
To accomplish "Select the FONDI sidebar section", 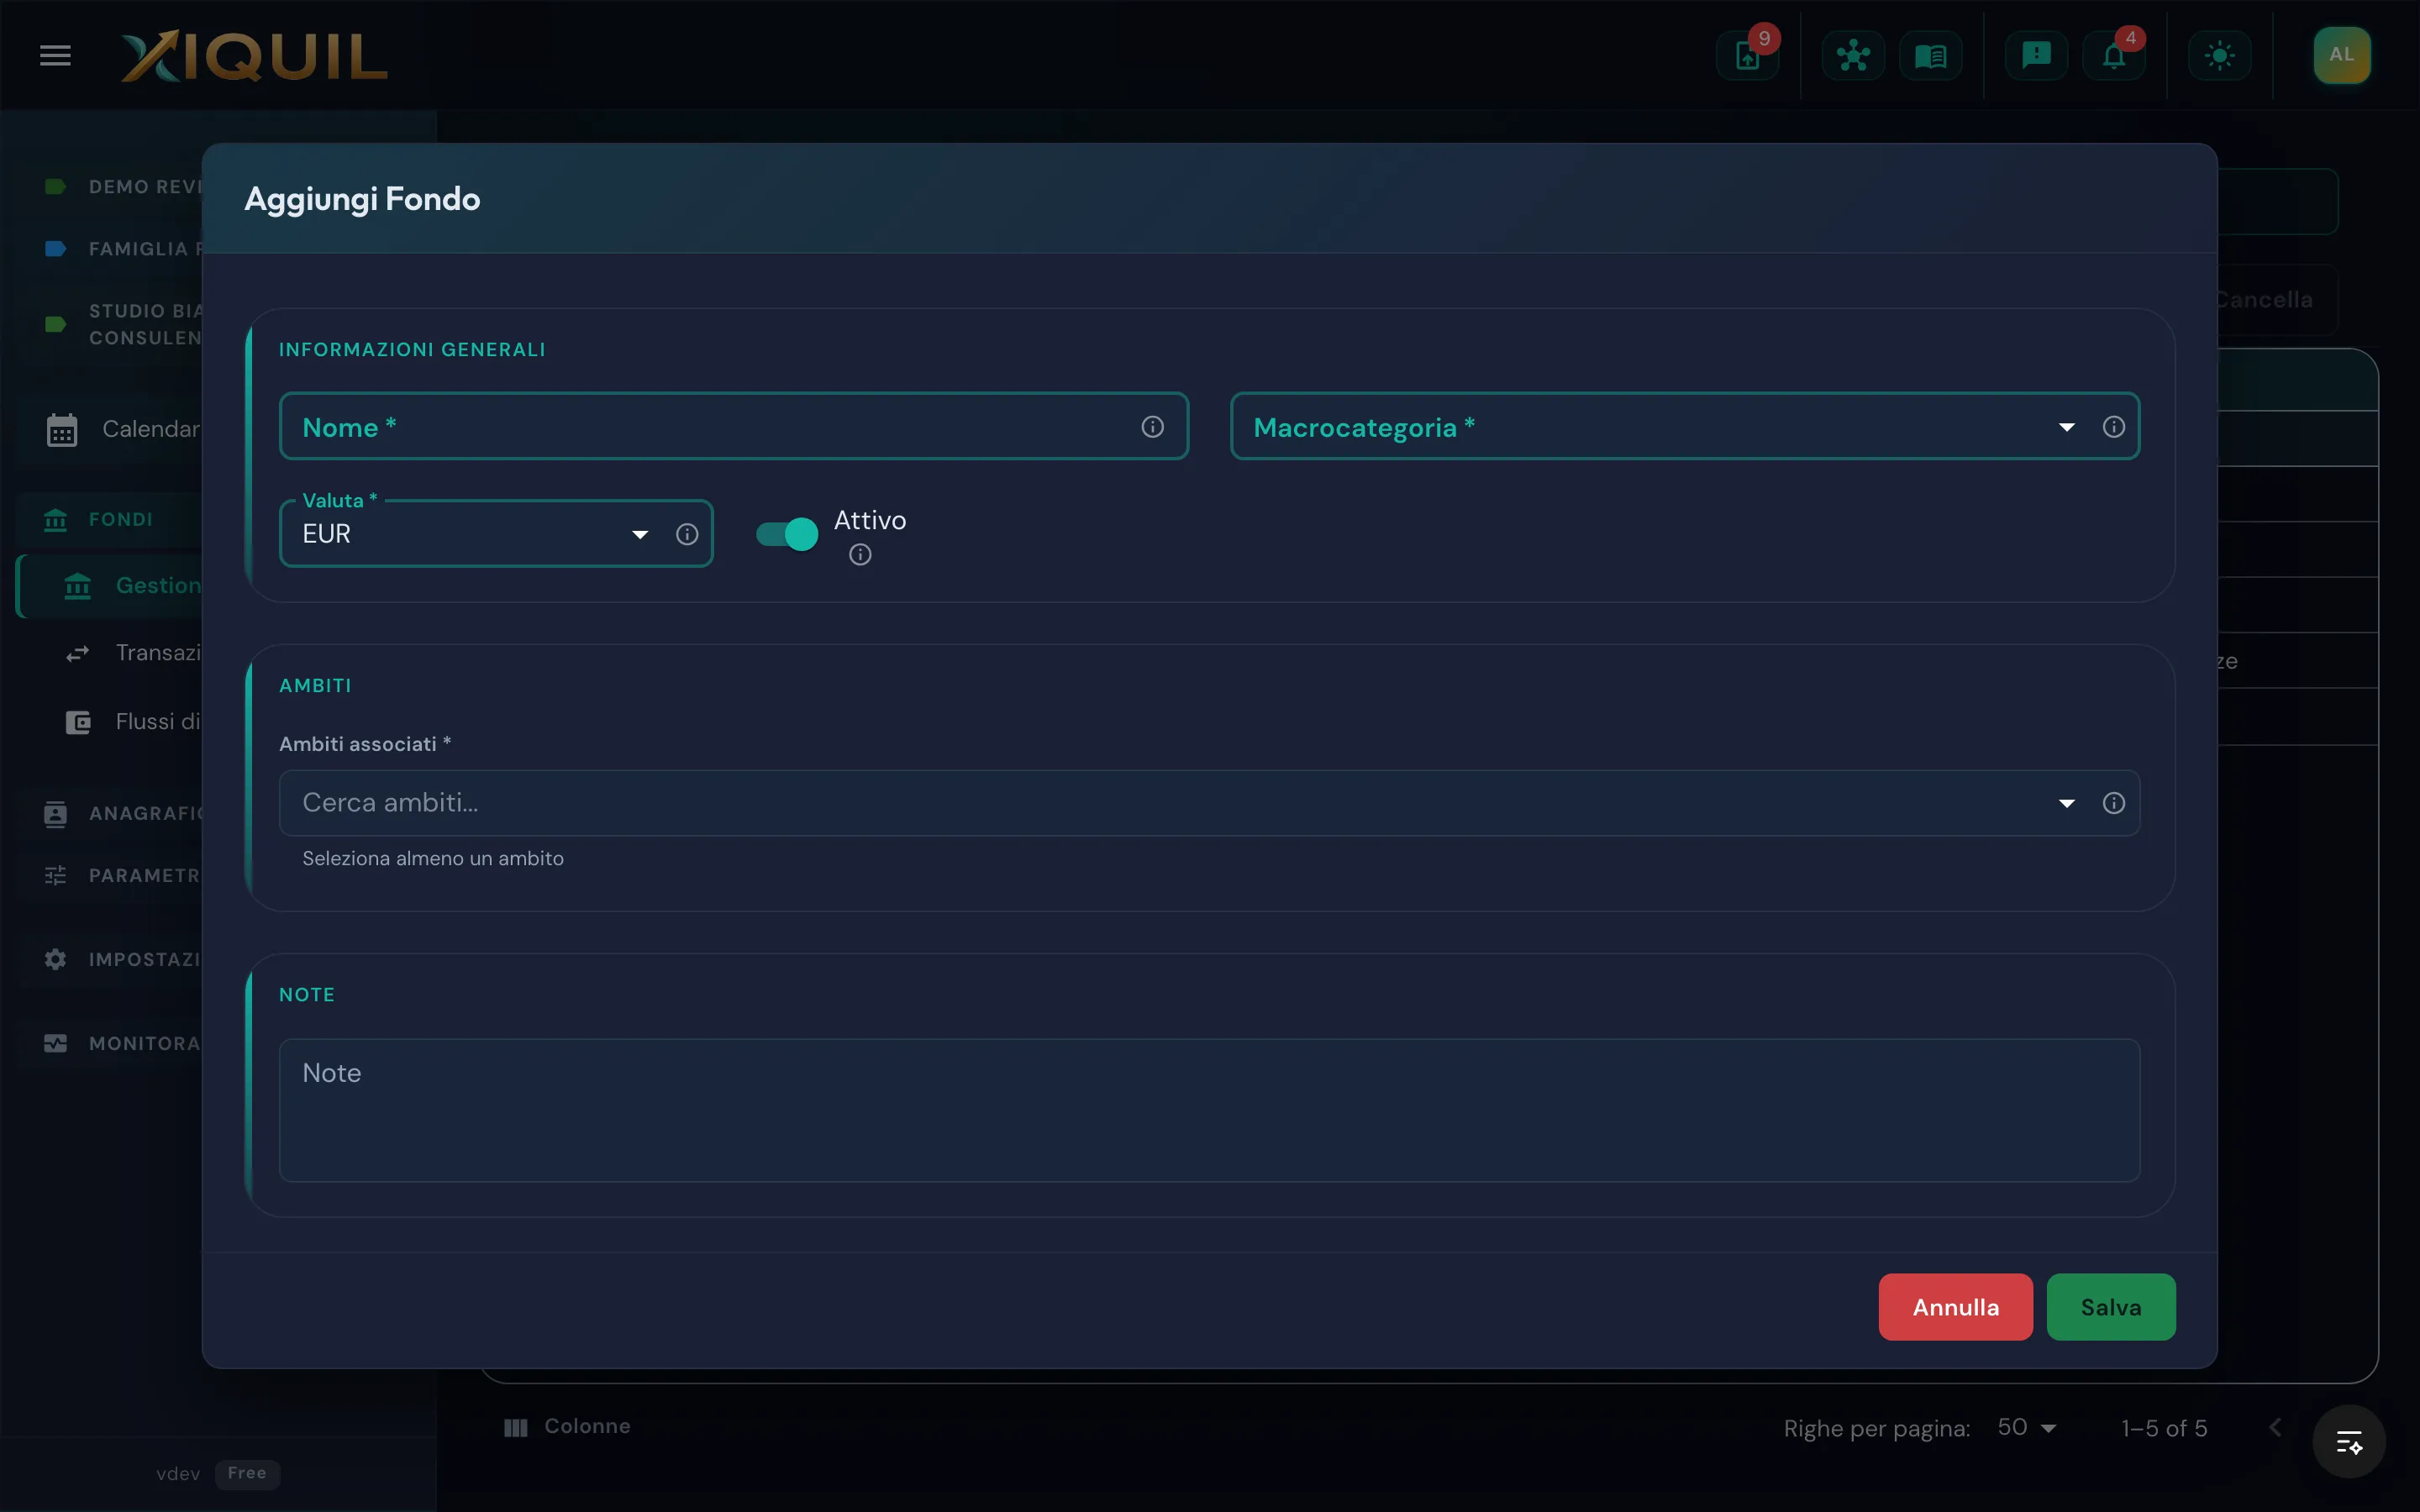I will click(110, 520).
